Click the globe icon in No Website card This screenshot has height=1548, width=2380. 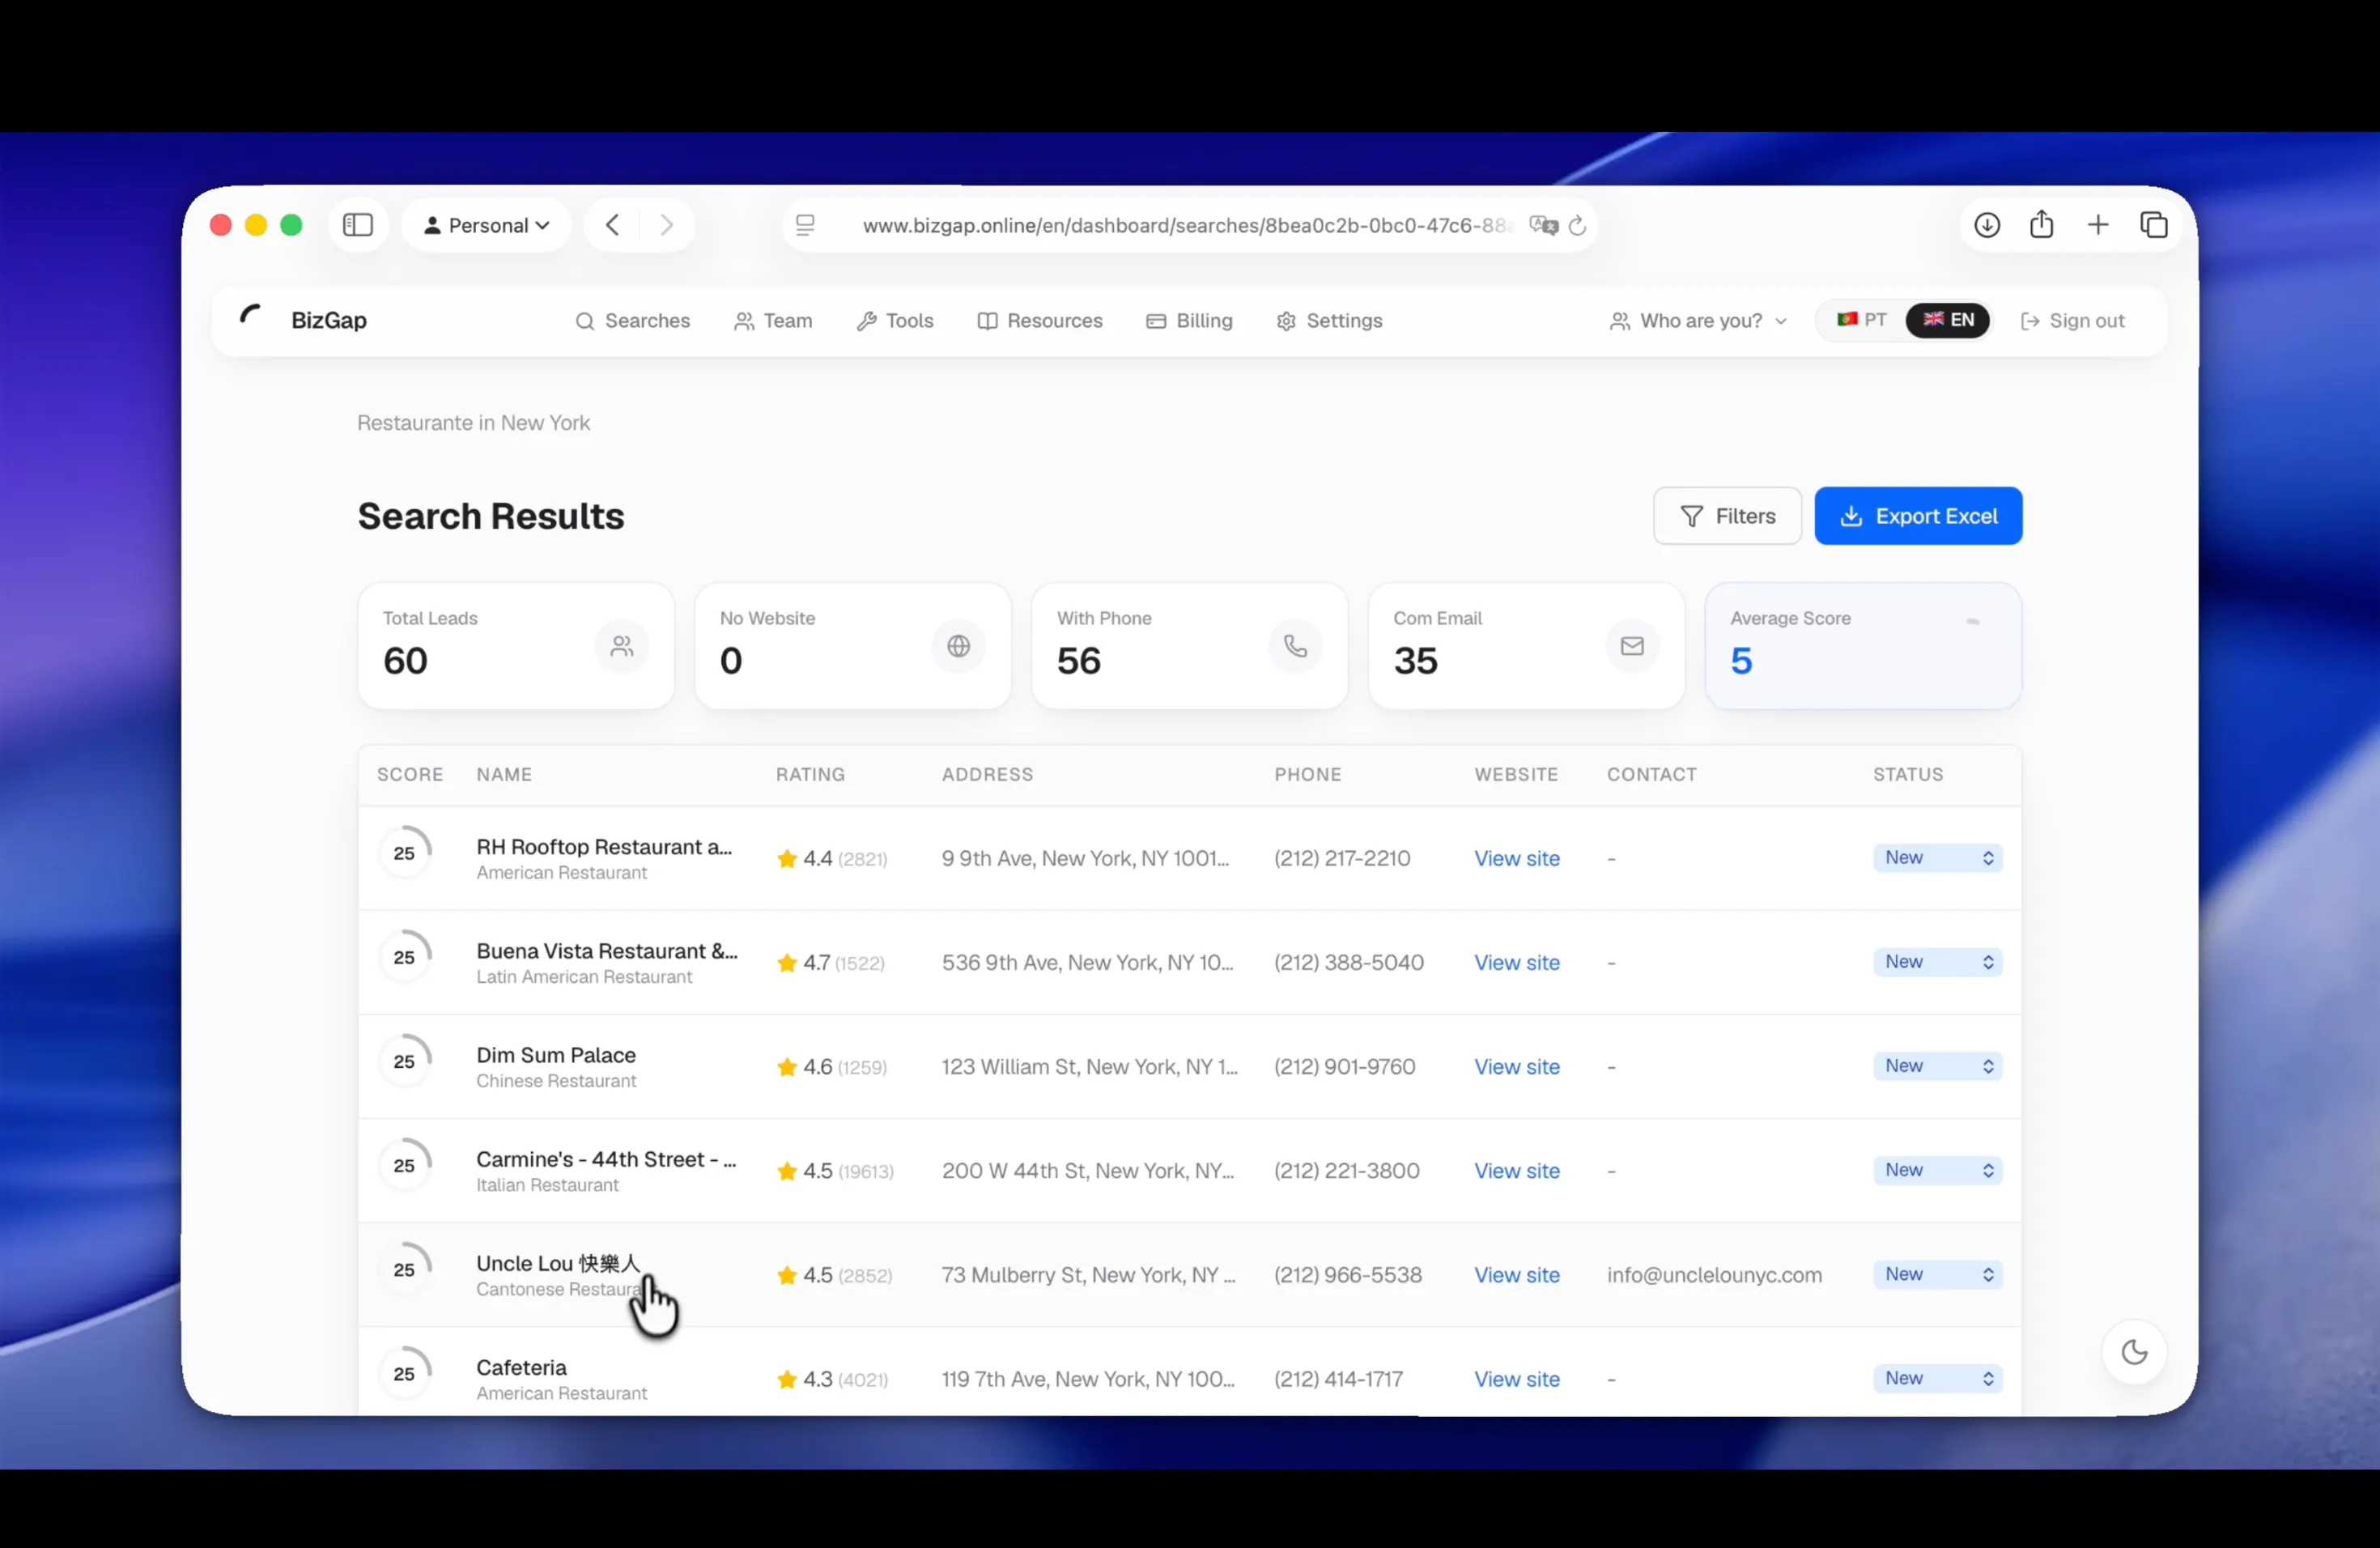[958, 646]
